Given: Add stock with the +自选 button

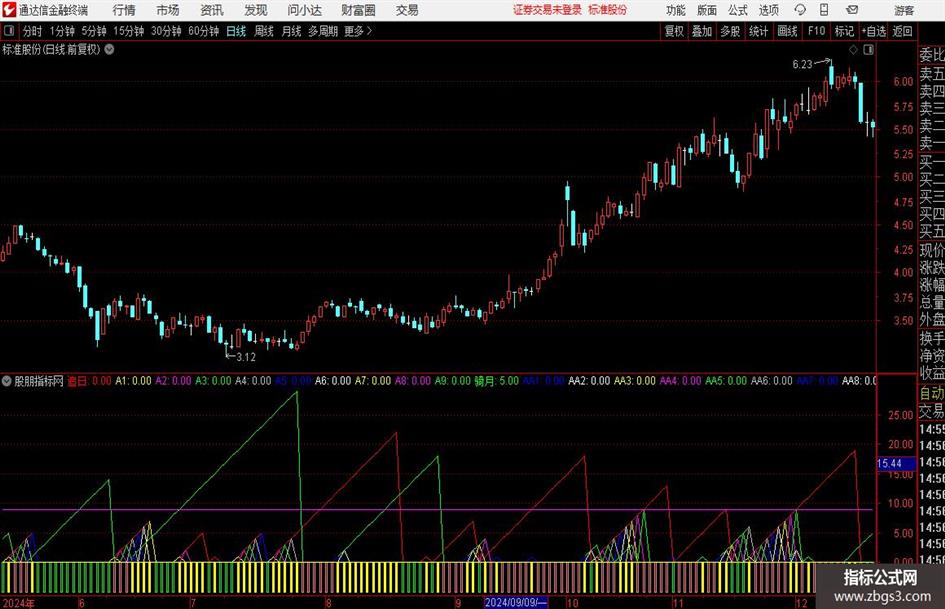Looking at the screenshot, I should (x=874, y=31).
